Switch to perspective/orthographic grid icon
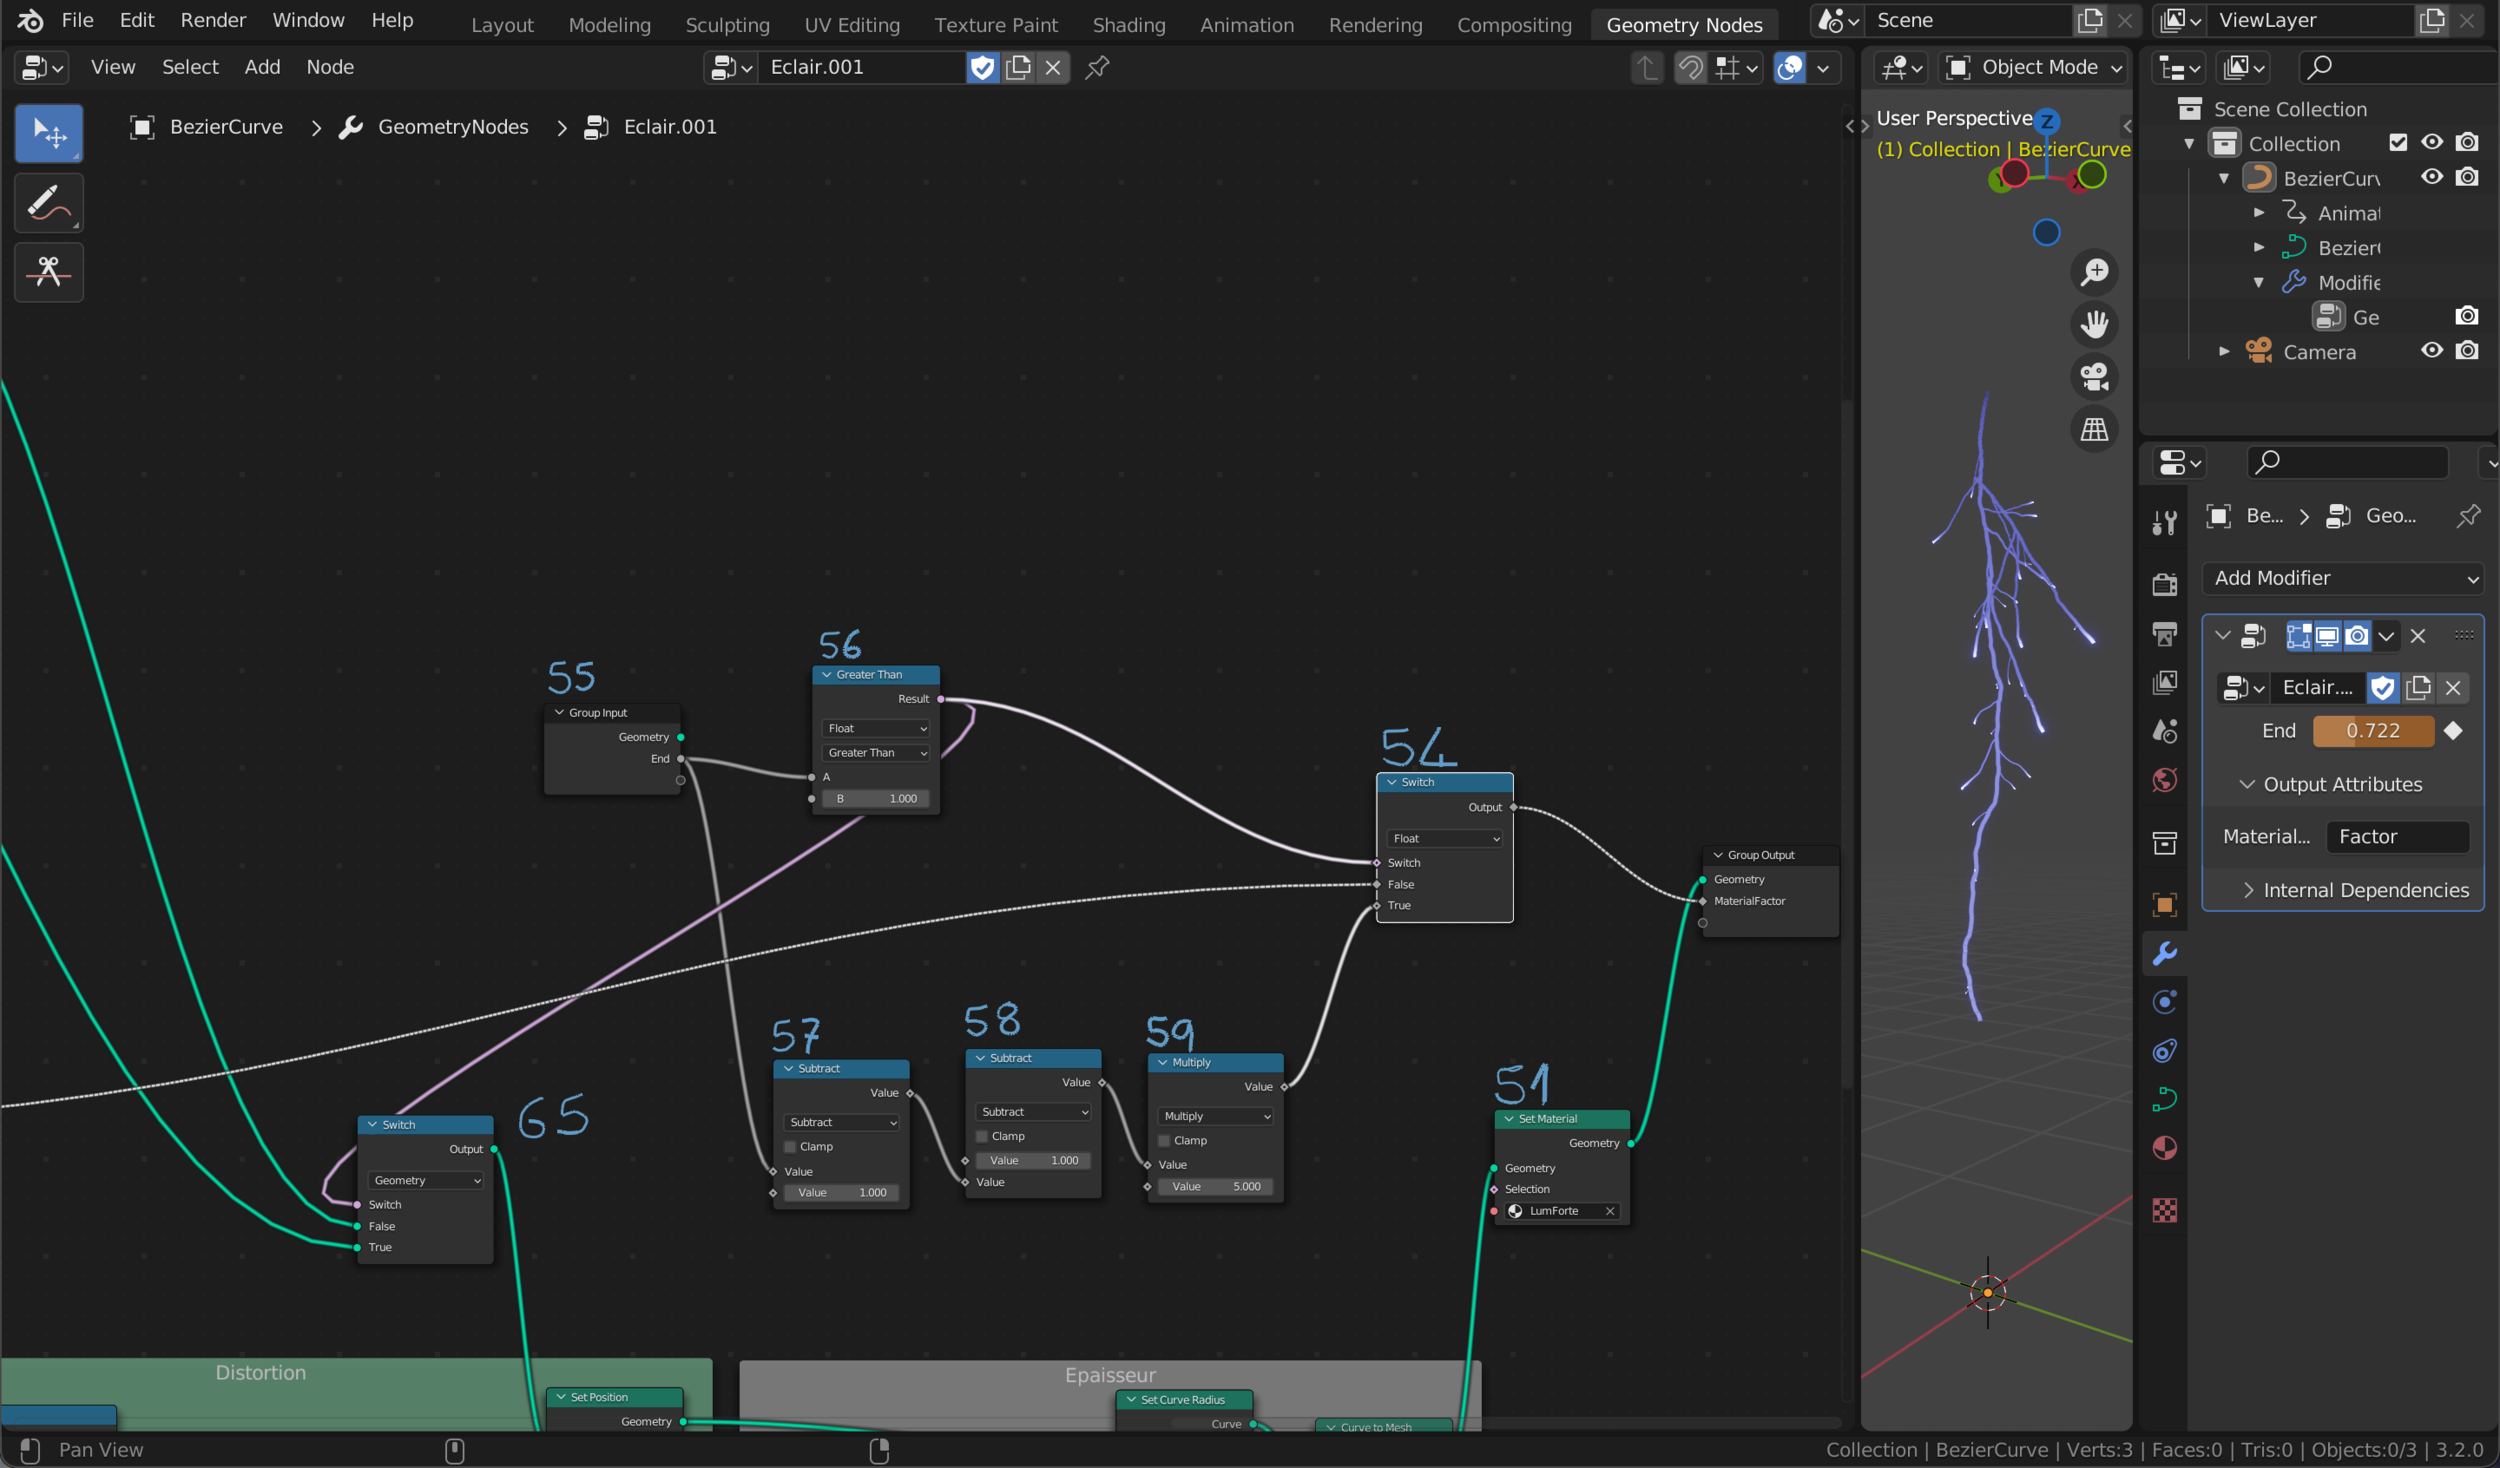Screen dimensions: 2500x1468 pyautogui.click(x=2094, y=430)
